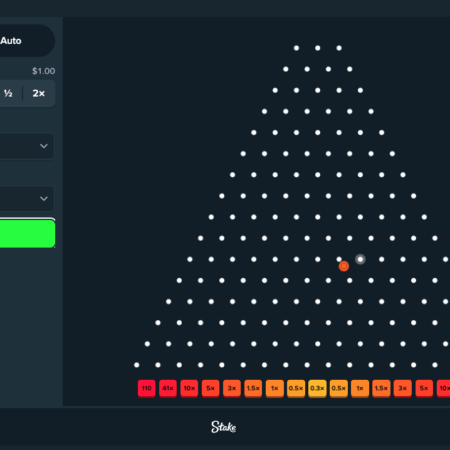
Task: Click the glowing highlighted peg beside the ball
Action: (x=360, y=259)
